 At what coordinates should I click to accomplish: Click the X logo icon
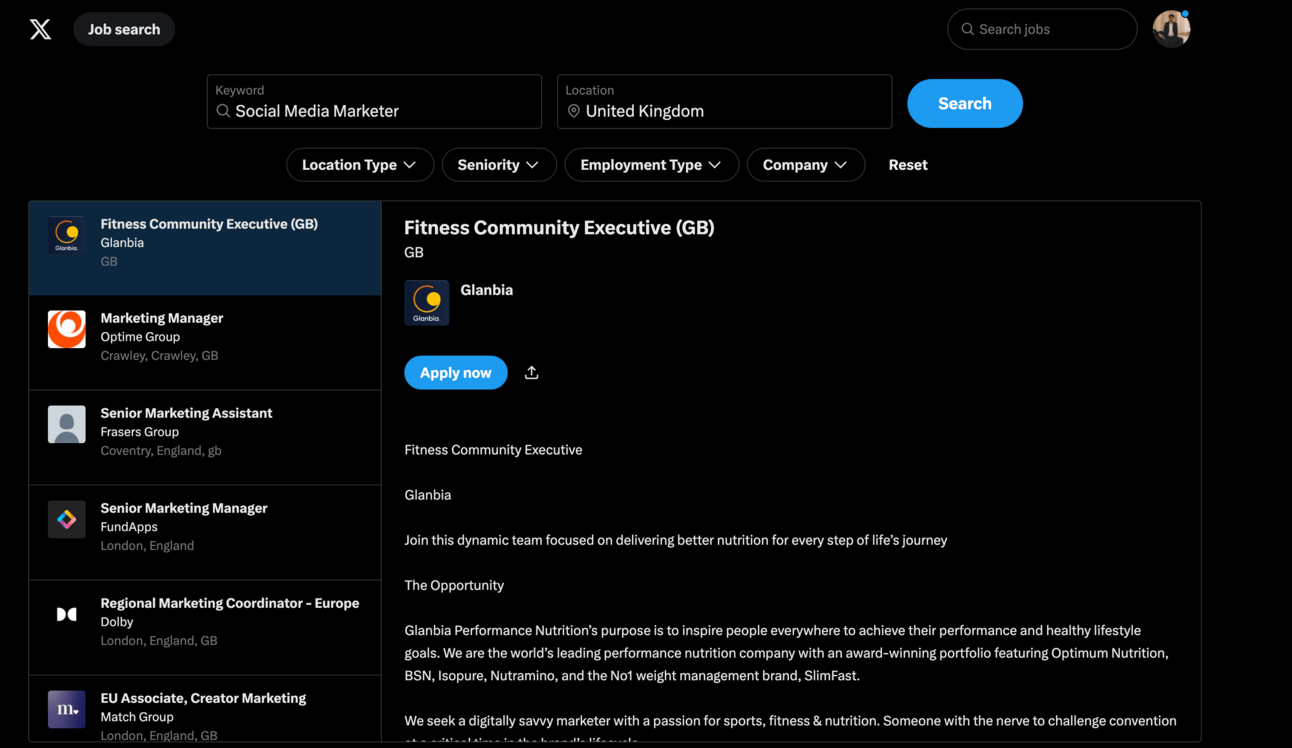pos(40,29)
